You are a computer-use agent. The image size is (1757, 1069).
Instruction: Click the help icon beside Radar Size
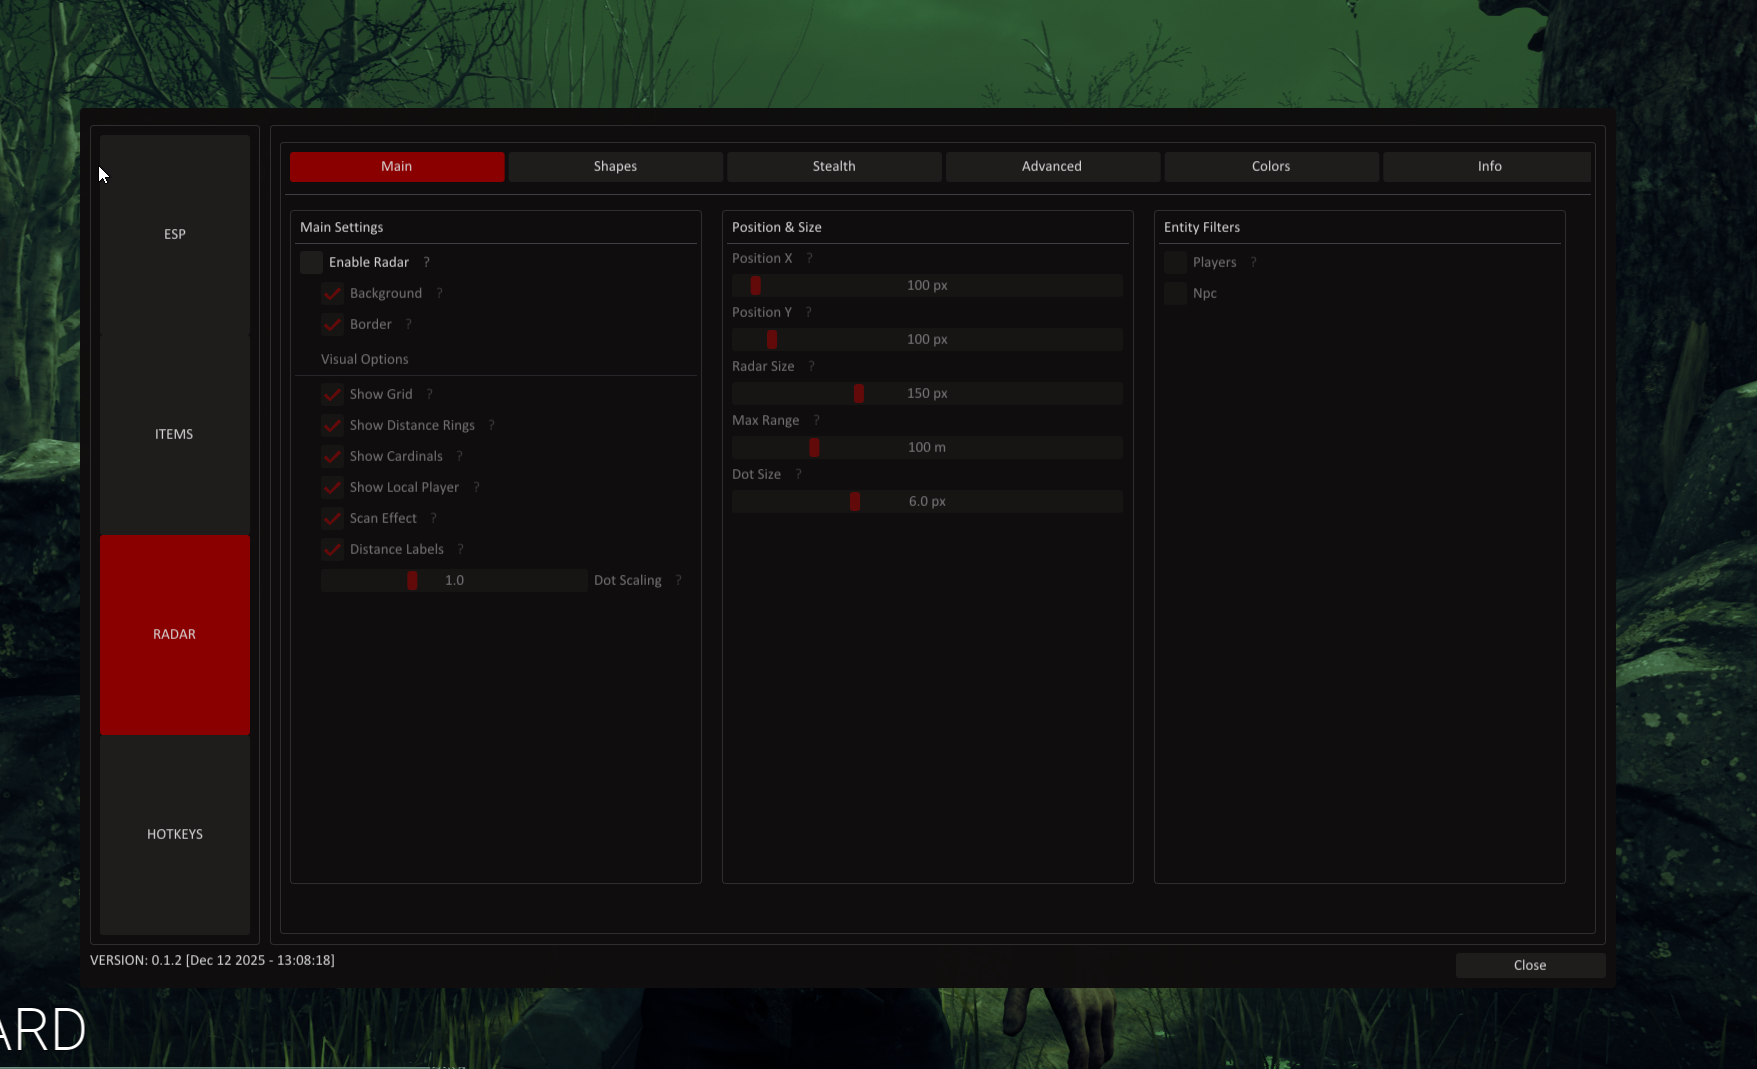click(811, 366)
